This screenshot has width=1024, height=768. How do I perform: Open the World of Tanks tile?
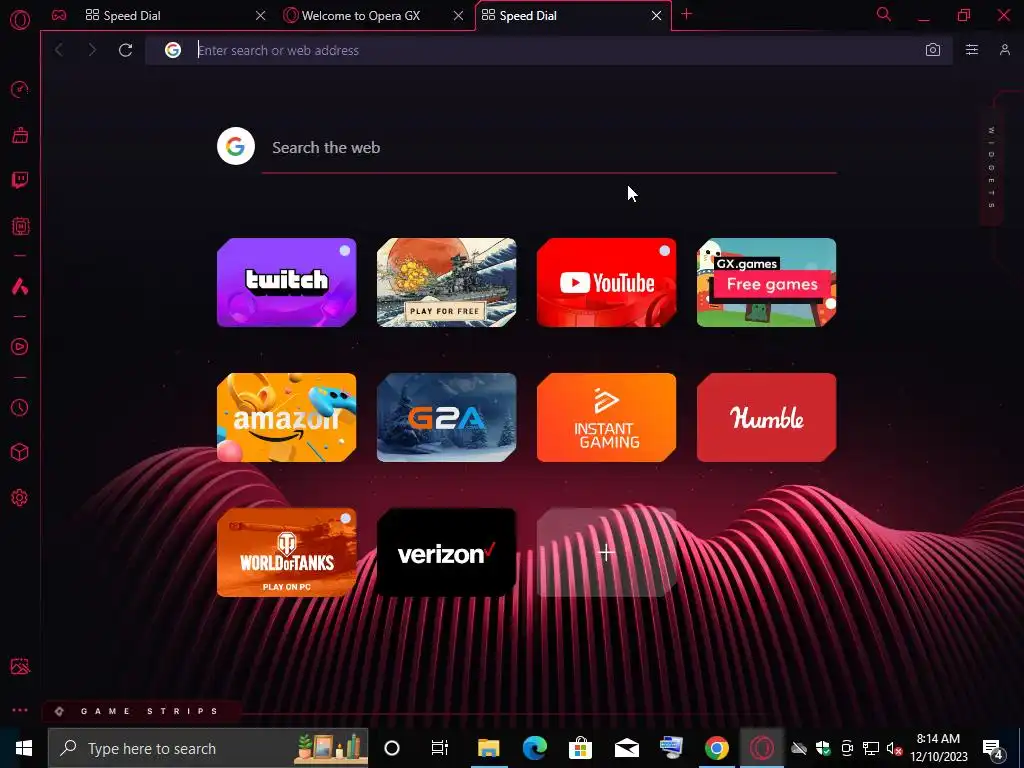pos(287,552)
